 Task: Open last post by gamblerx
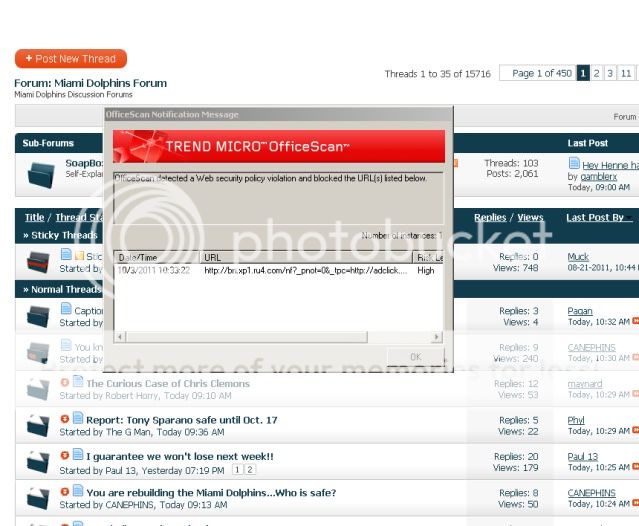599,176
